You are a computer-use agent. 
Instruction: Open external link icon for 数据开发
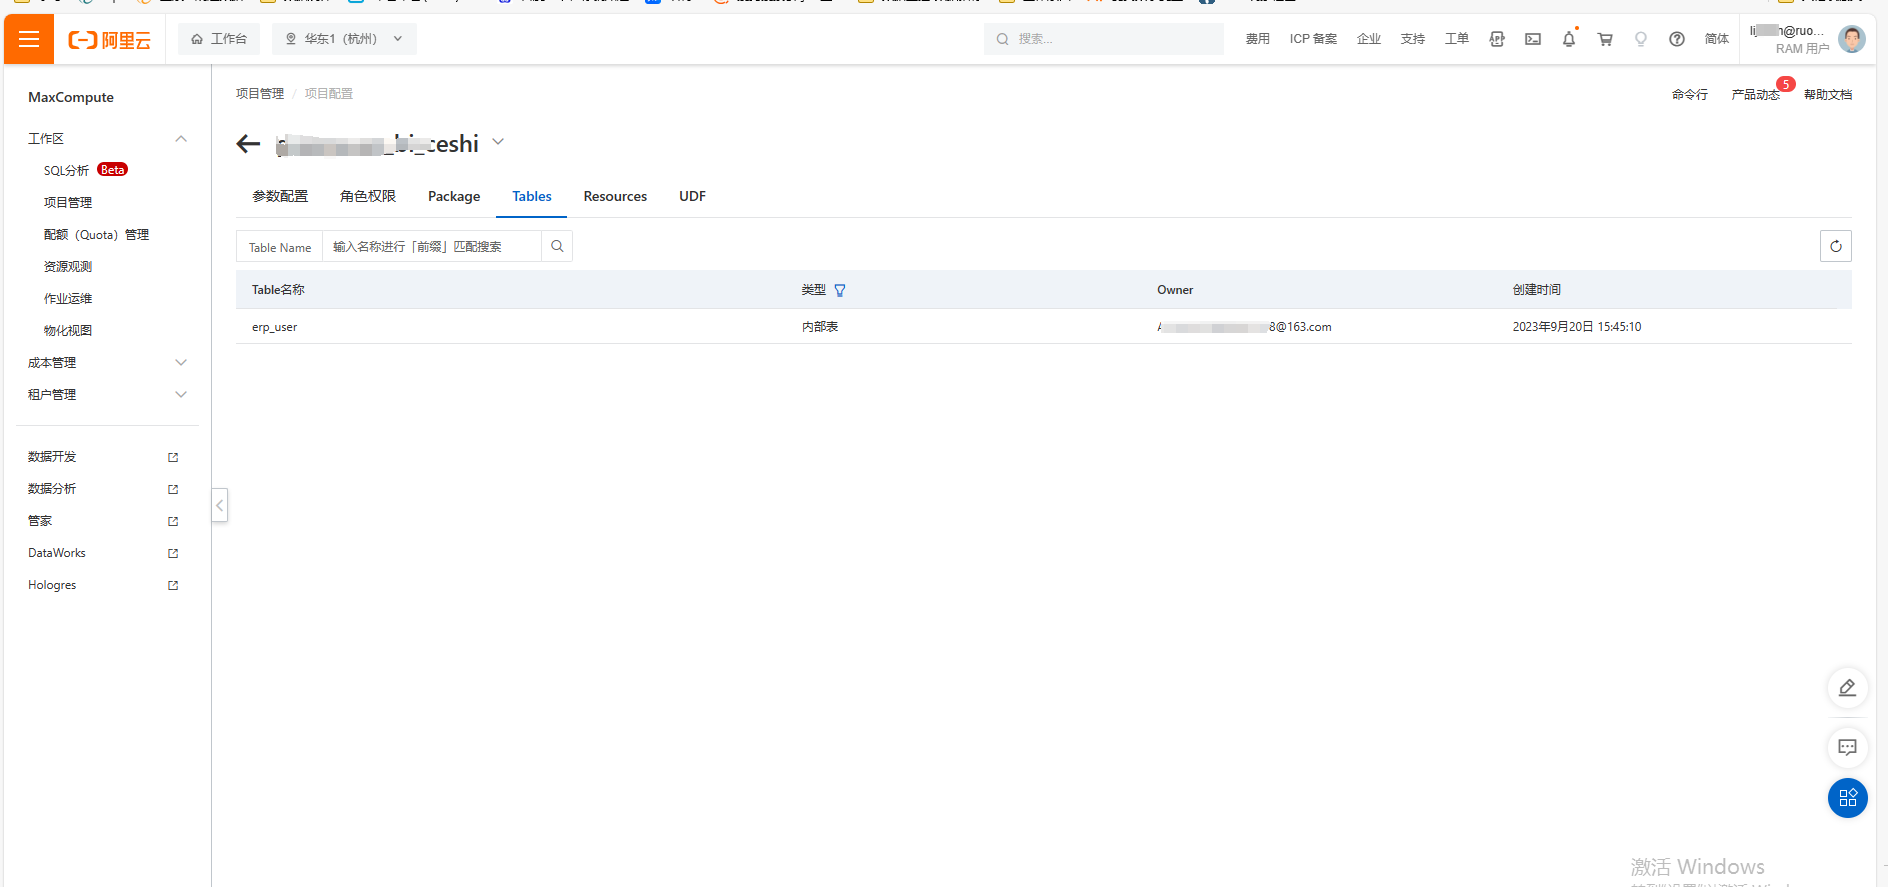pos(173,457)
